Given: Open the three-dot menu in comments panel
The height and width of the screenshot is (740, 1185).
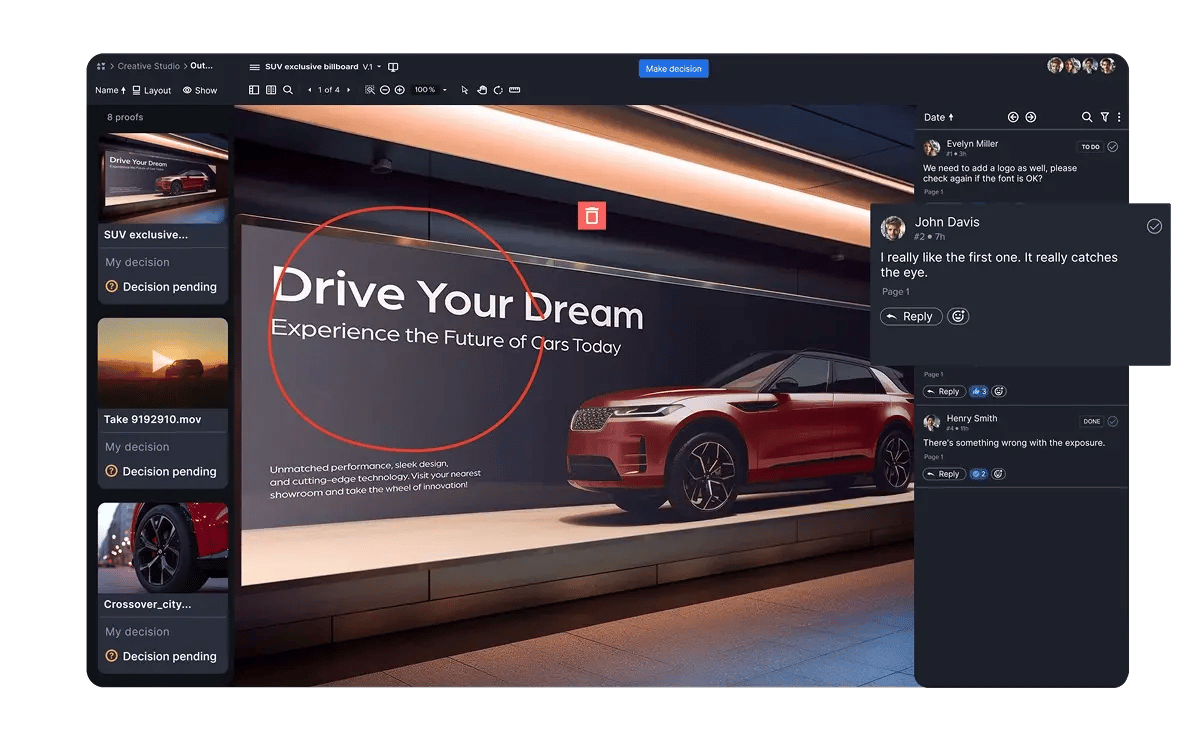Looking at the screenshot, I should (x=1119, y=117).
